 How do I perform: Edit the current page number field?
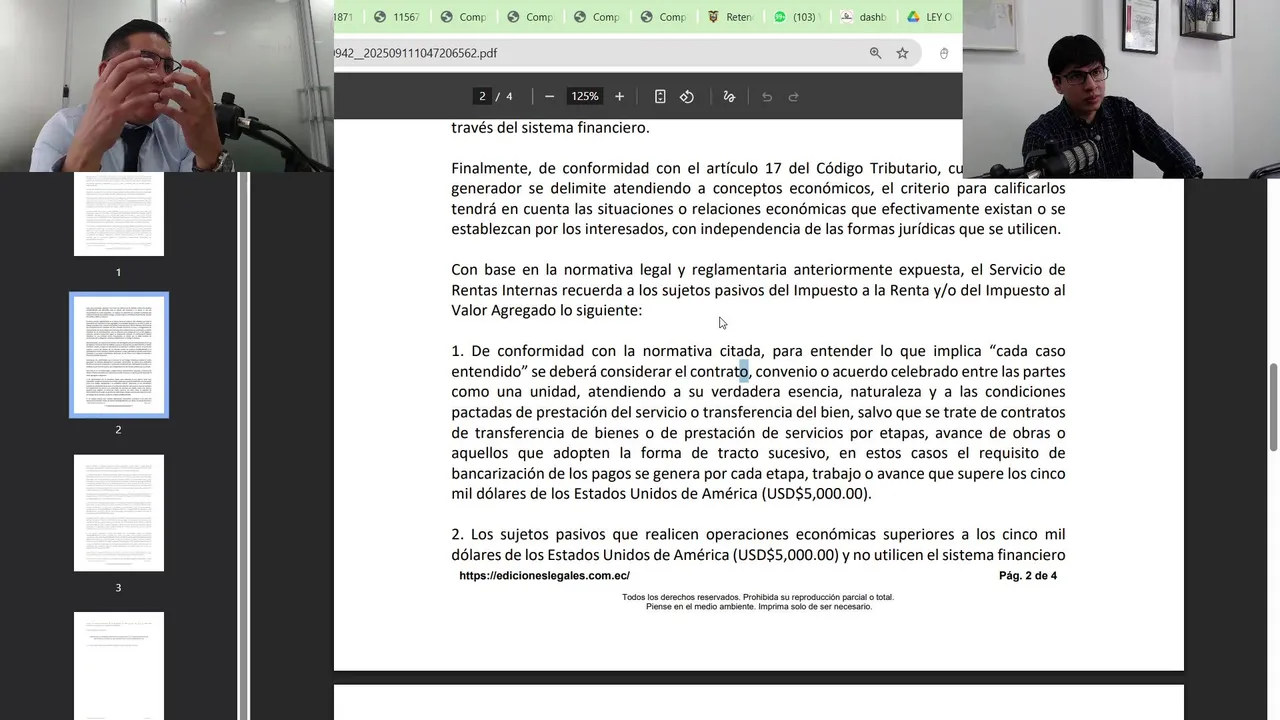482,96
